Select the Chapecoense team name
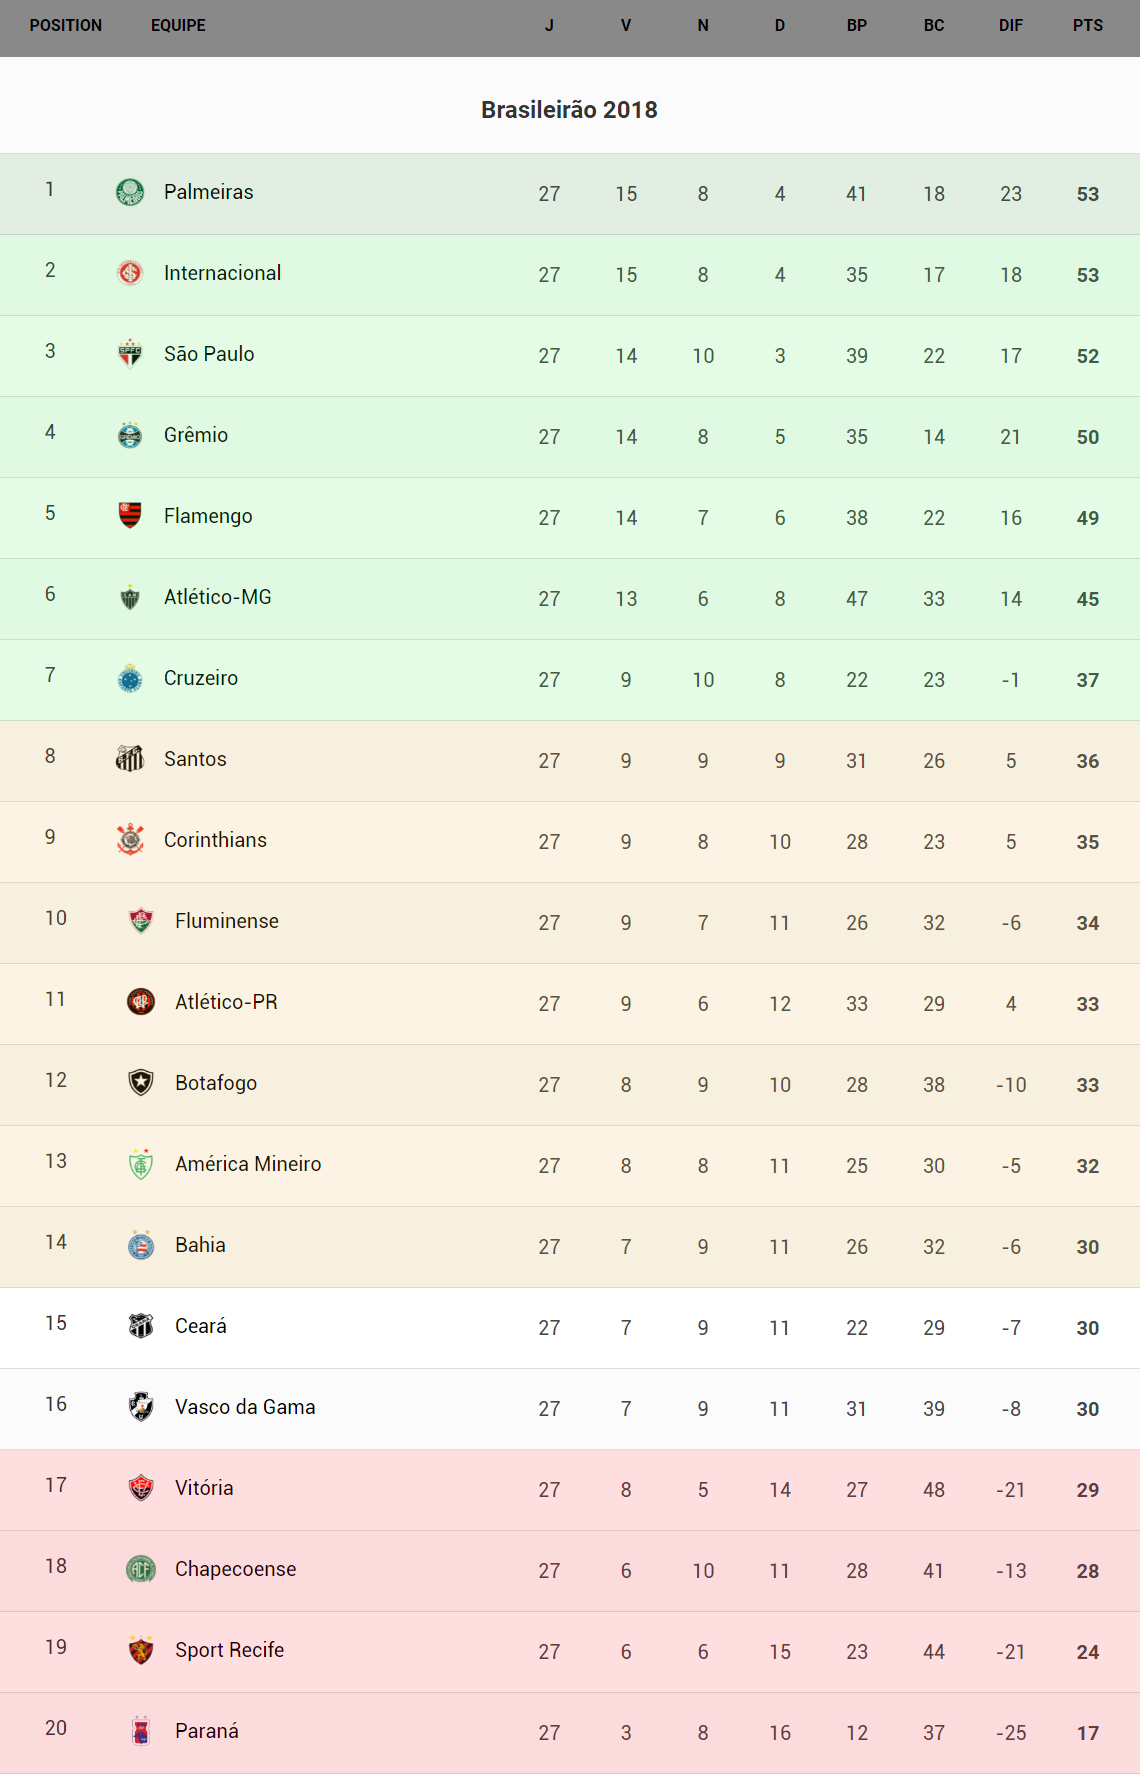The width and height of the screenshot is (1140, 1776). (235, 1569)
